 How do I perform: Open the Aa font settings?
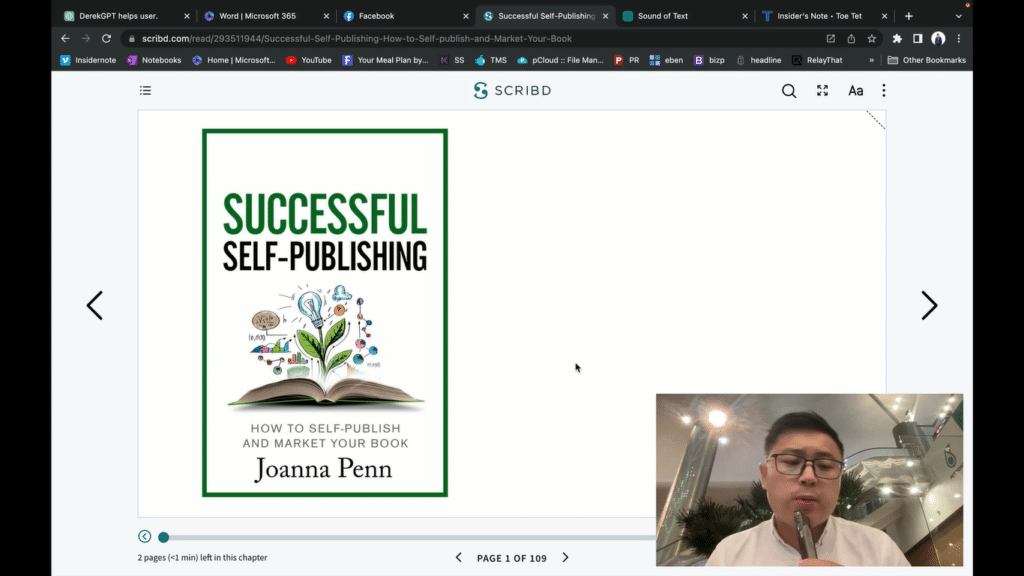tap(856, 91)
